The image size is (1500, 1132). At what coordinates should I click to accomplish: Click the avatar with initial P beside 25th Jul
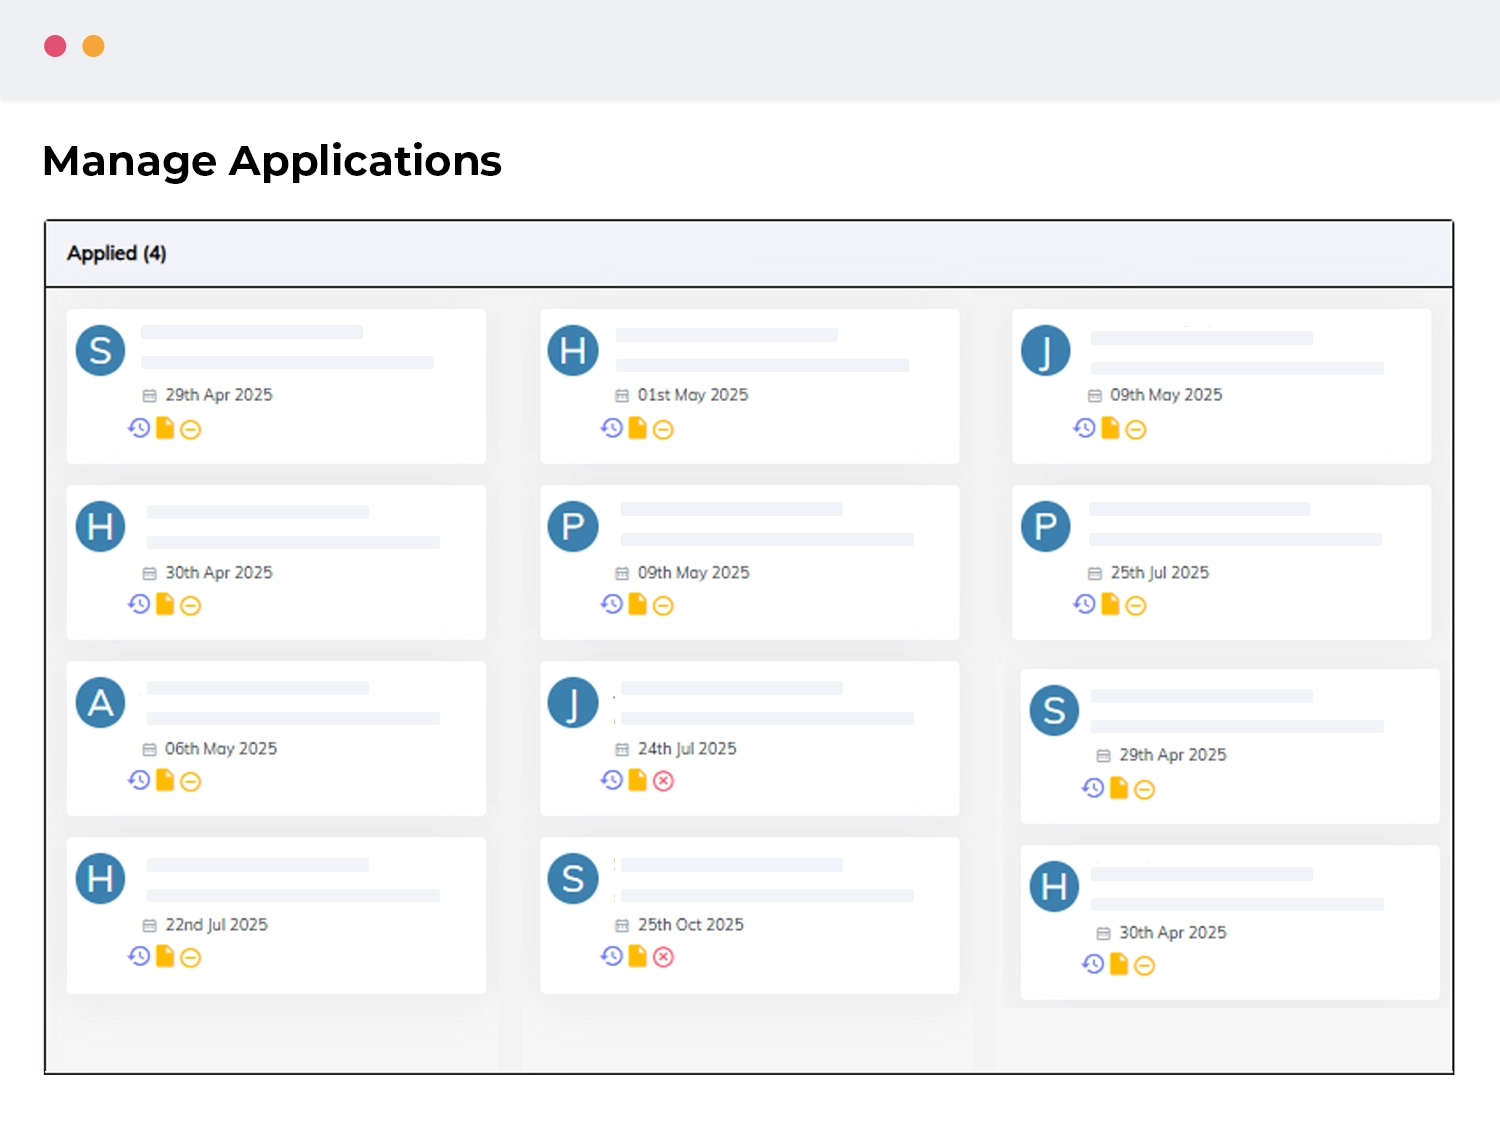click(x=1045, y=526)
